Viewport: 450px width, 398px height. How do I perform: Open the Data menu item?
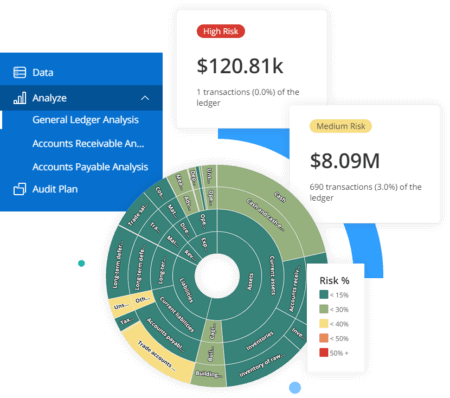(81, 72)
